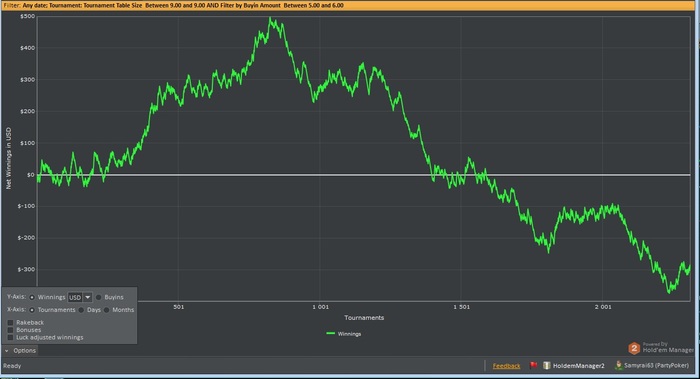This screenshot has height=379, width=700.
Task: Click the $0 y-axis label
Action: tap(30, 175)
